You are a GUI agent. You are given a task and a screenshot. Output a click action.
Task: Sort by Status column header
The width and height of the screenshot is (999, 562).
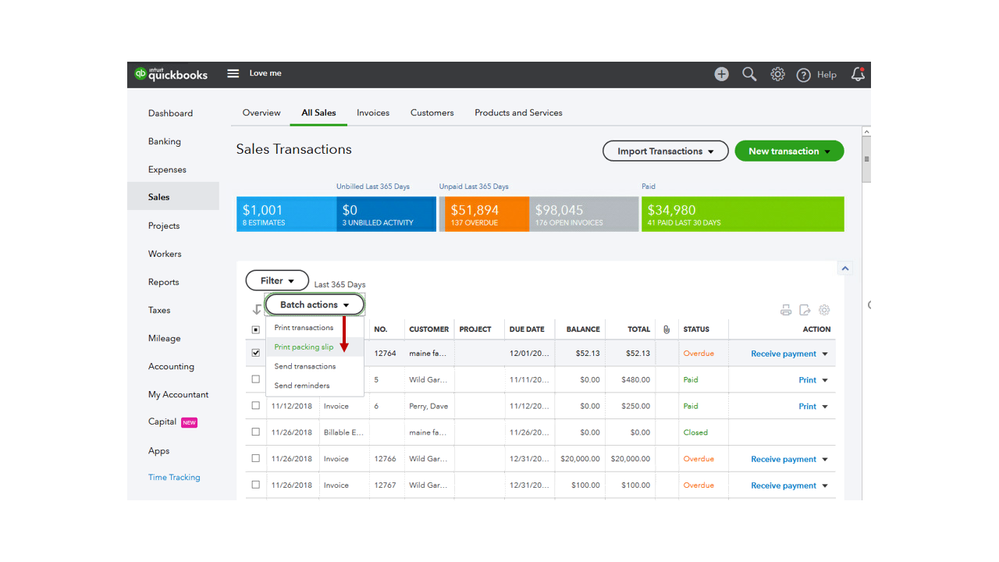tap(696, 329)
